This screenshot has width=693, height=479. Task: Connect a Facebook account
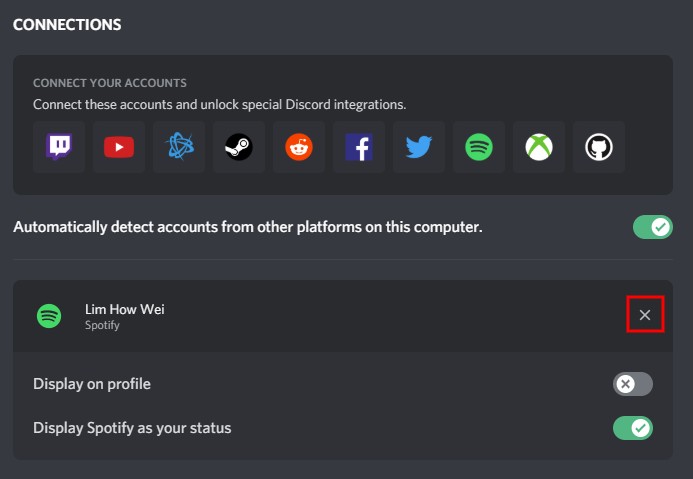click(359, 147)
